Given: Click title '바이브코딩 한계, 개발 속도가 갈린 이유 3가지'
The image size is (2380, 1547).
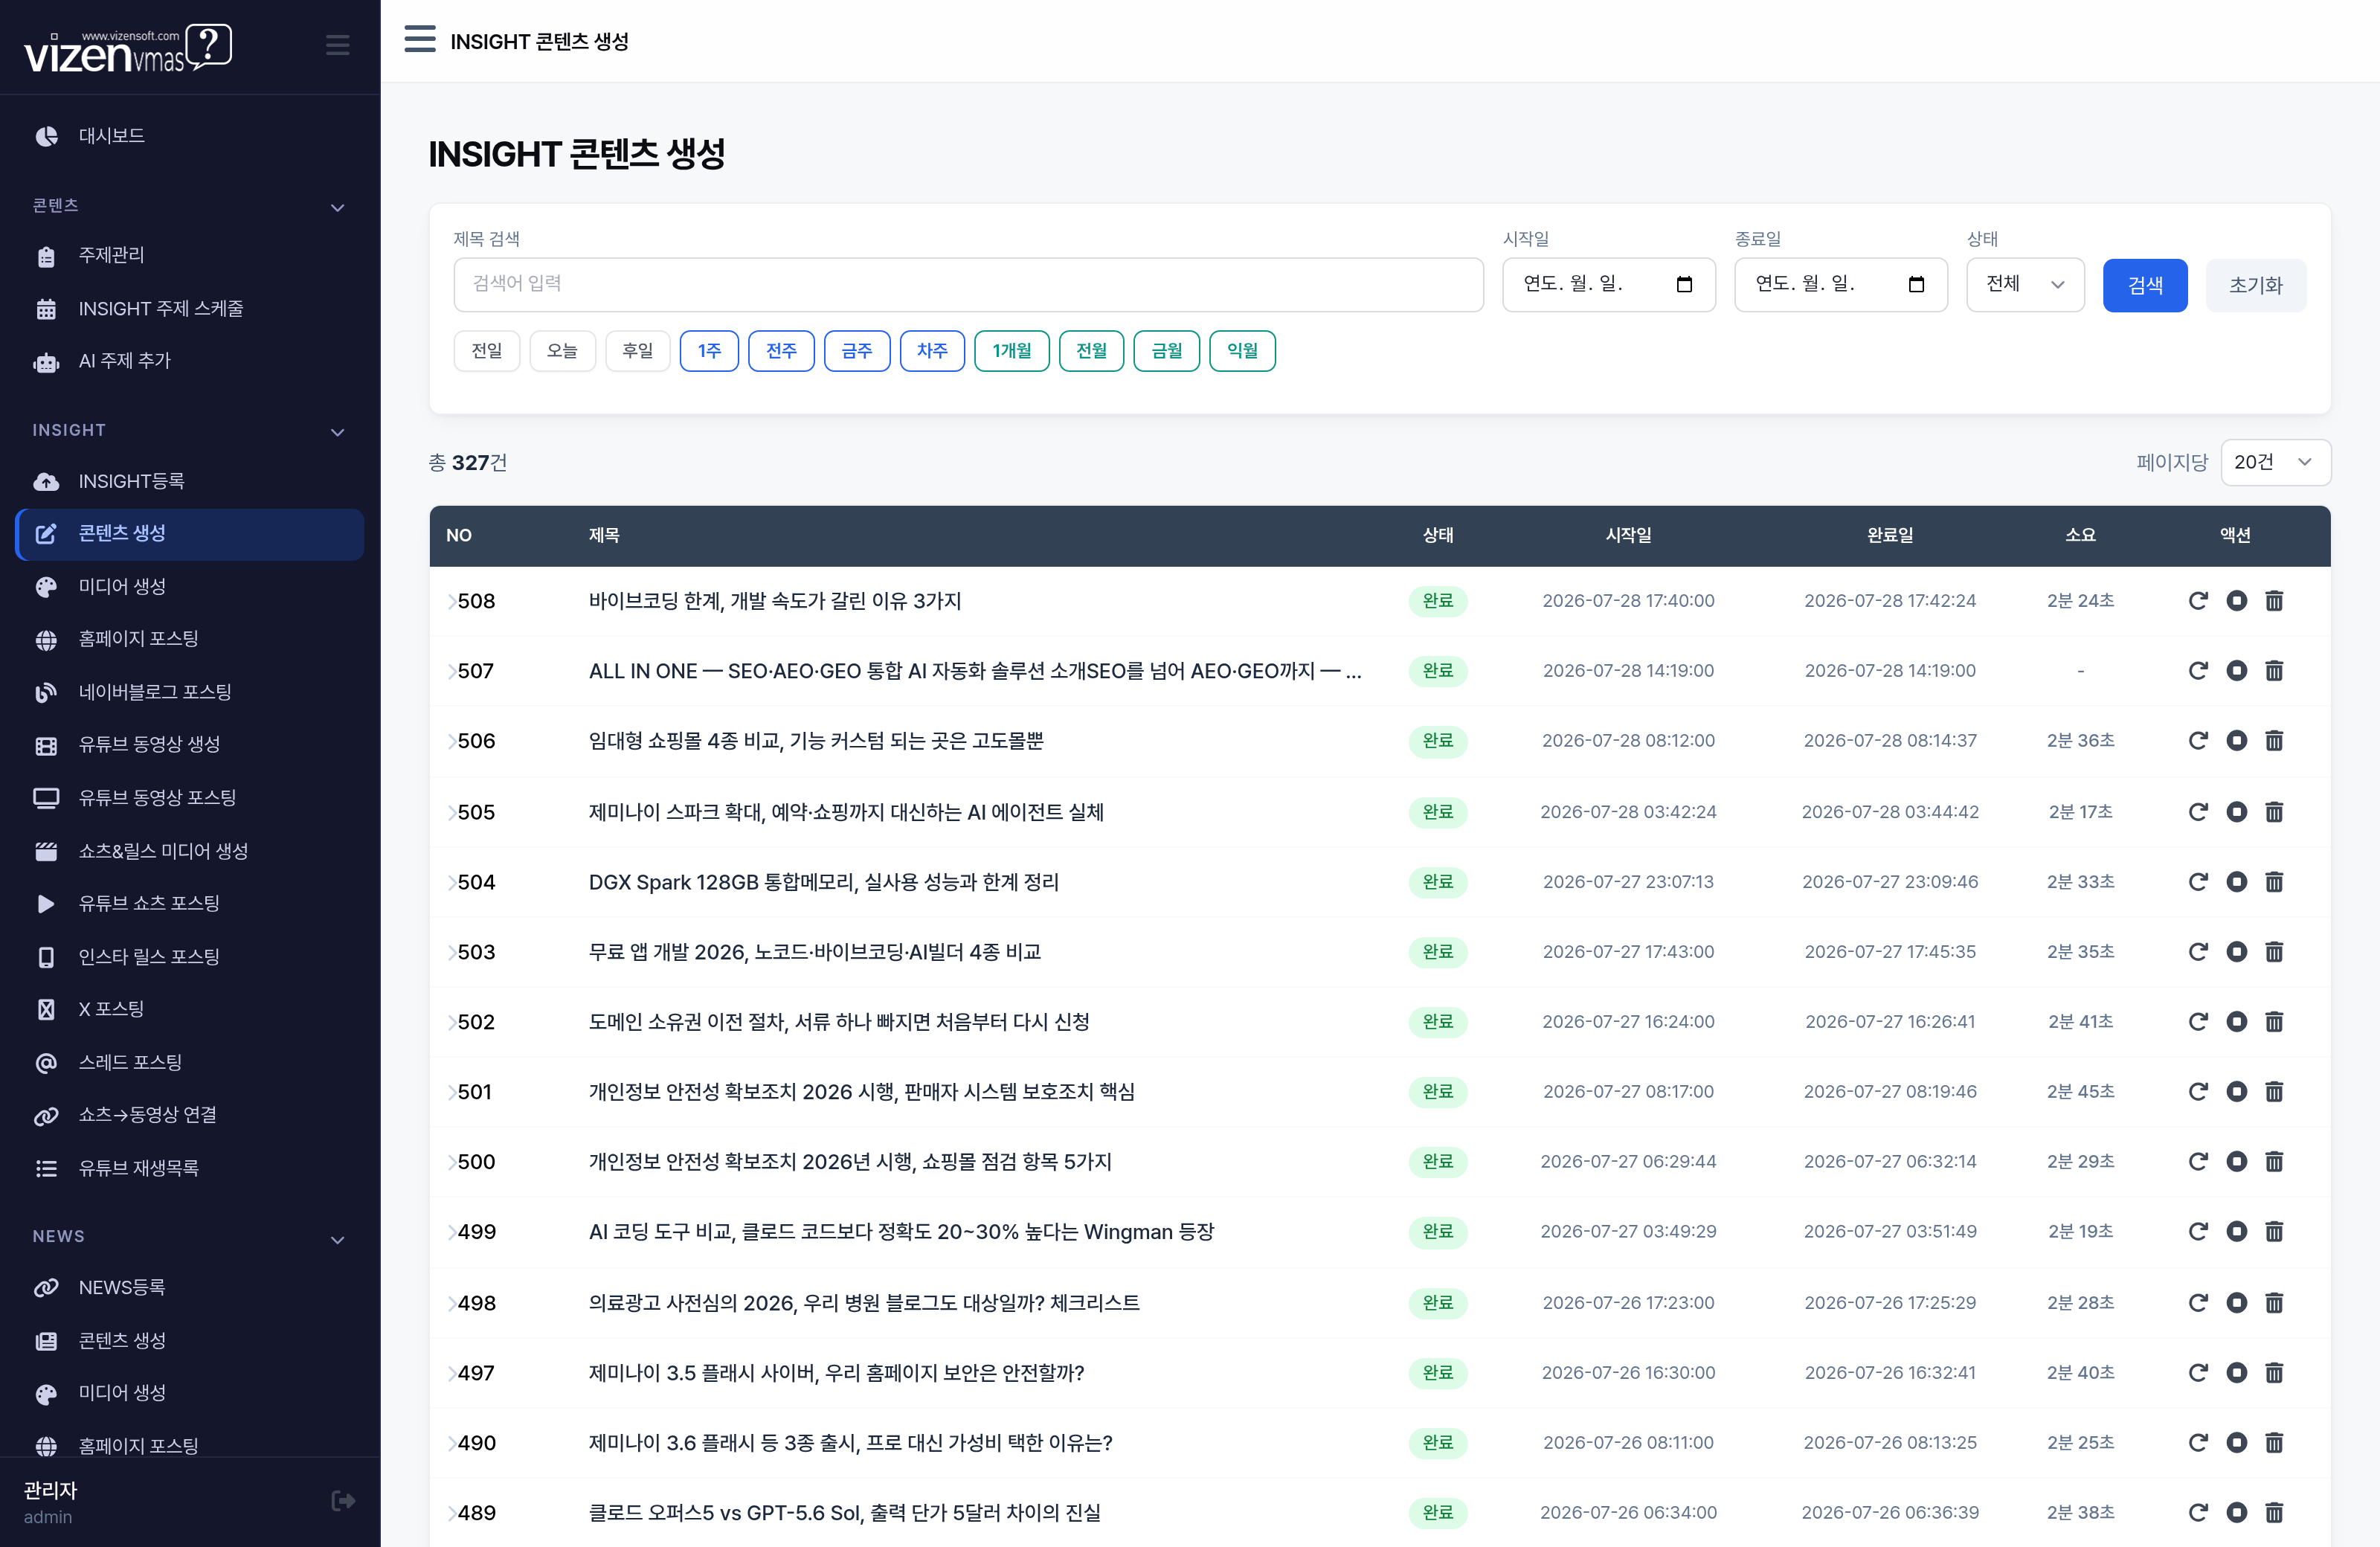Looking at the screenshot, I should (x=775, y=601).
